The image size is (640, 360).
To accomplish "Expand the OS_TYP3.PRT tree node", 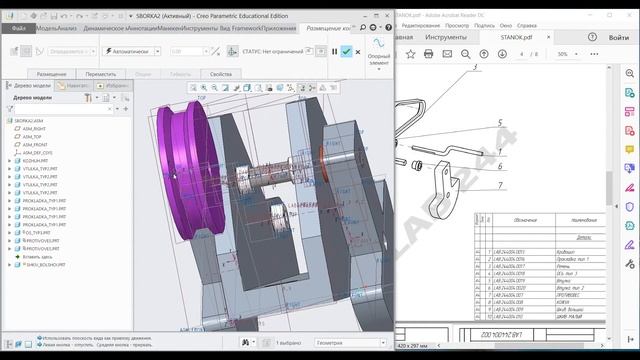I will tap(9, 233).
